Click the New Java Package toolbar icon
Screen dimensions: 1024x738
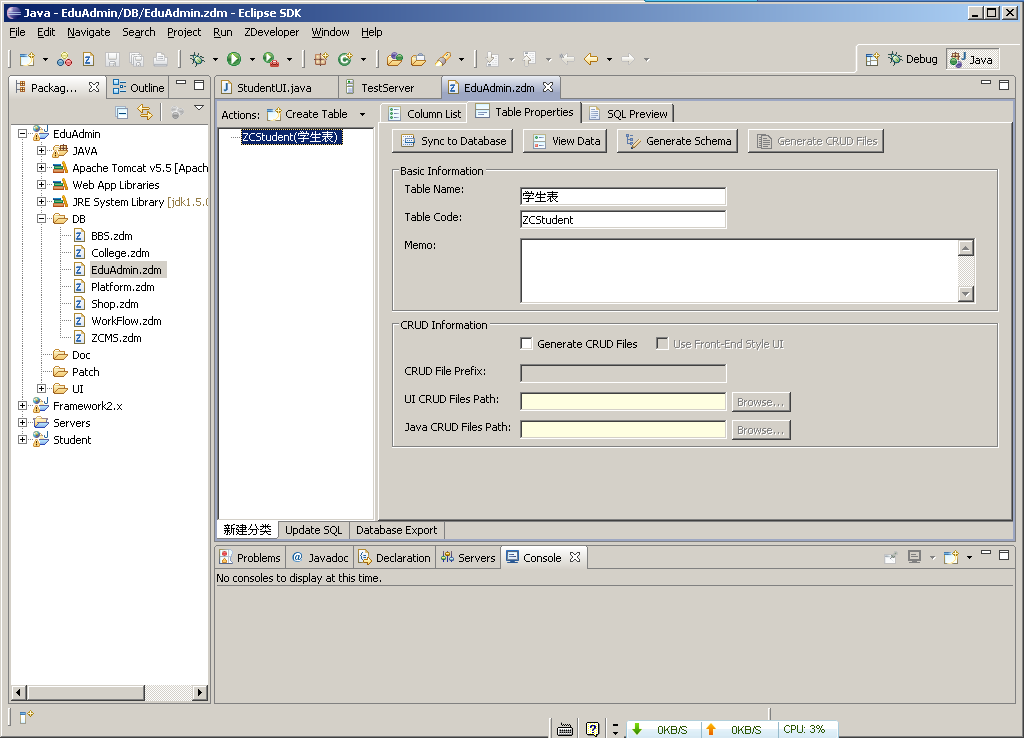321,60
